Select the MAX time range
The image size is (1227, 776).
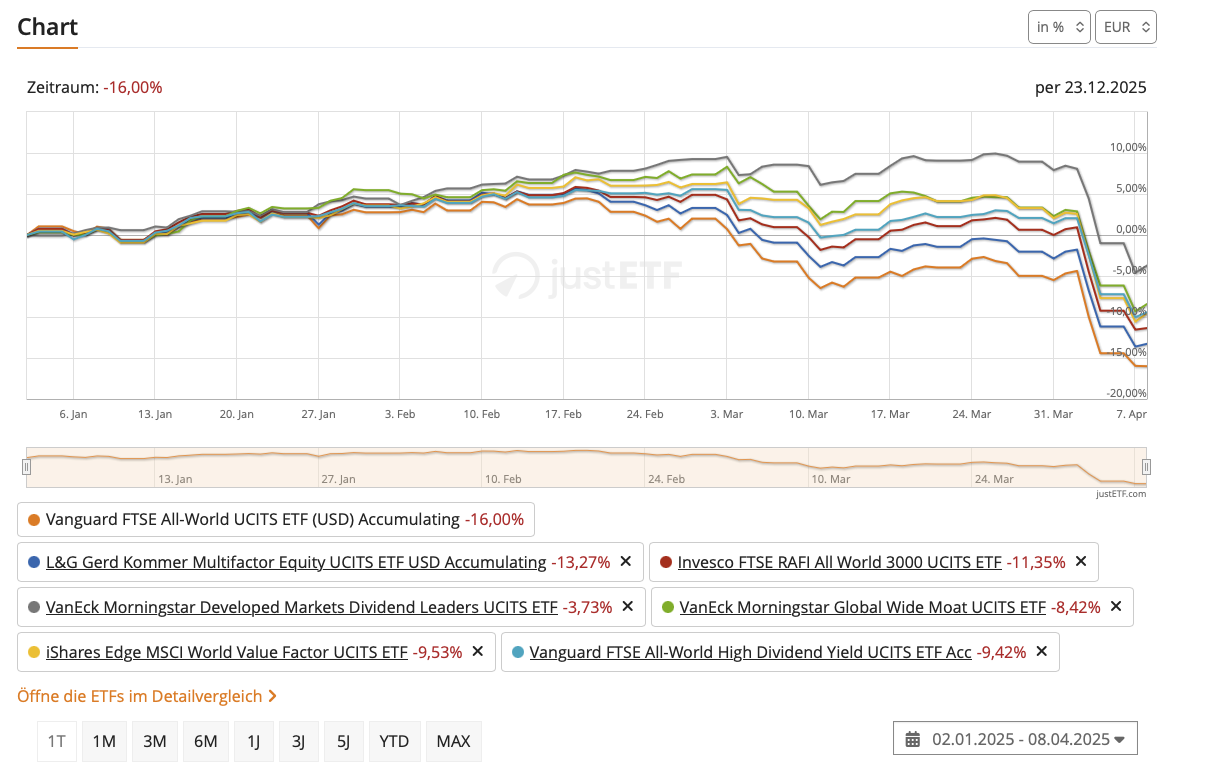coord(453,741)
